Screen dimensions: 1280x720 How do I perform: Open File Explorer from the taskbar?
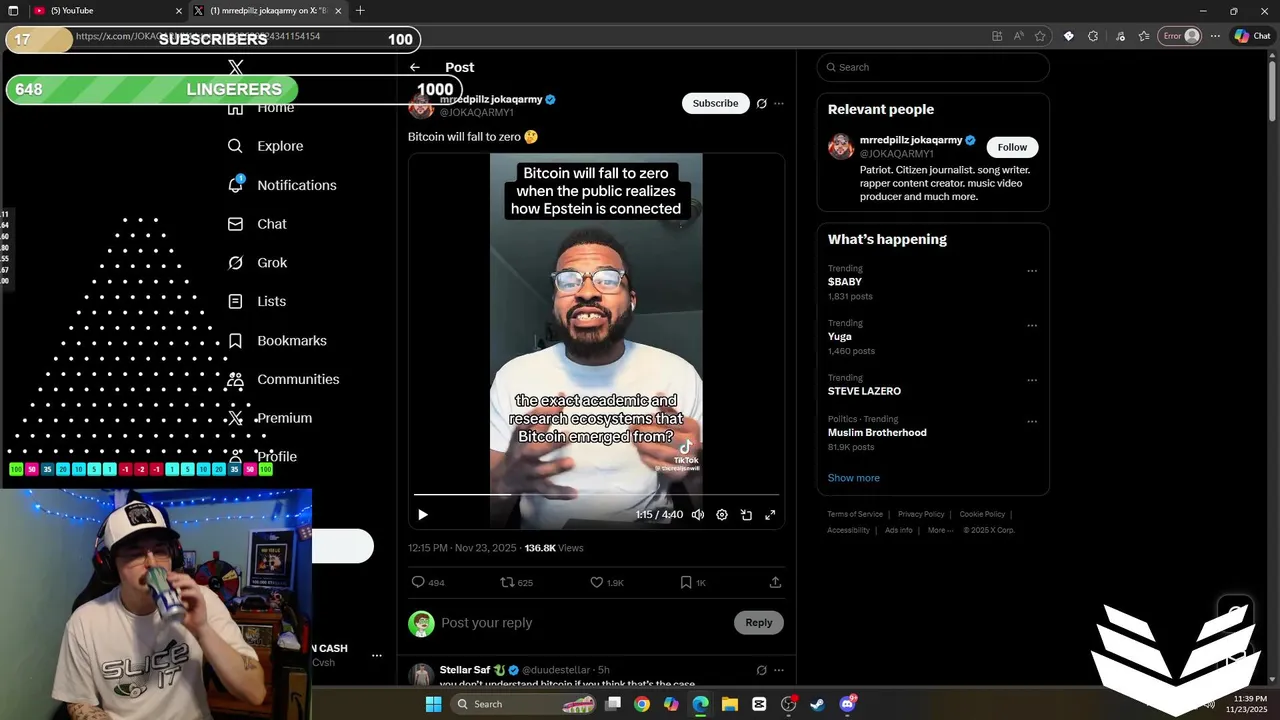[730, 704]
